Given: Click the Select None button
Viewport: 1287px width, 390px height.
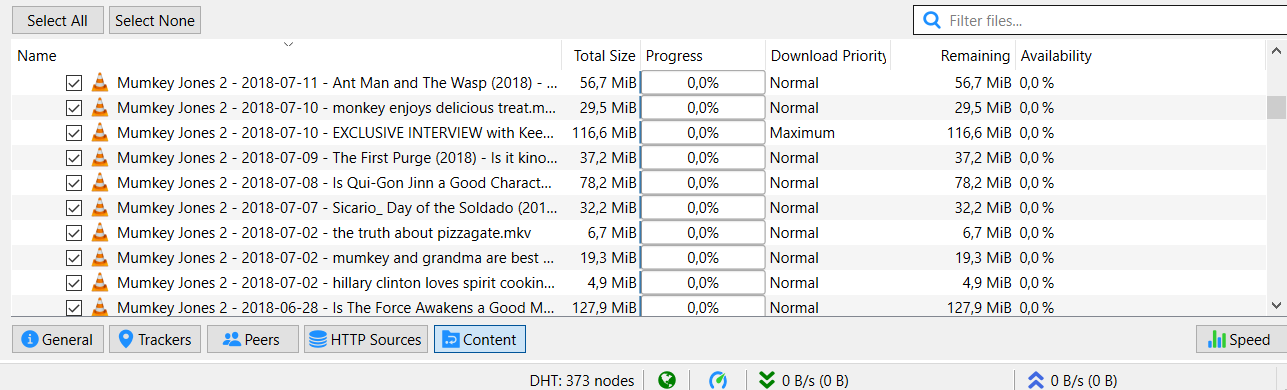Looking at the screenshot, I should click(154, 20).
